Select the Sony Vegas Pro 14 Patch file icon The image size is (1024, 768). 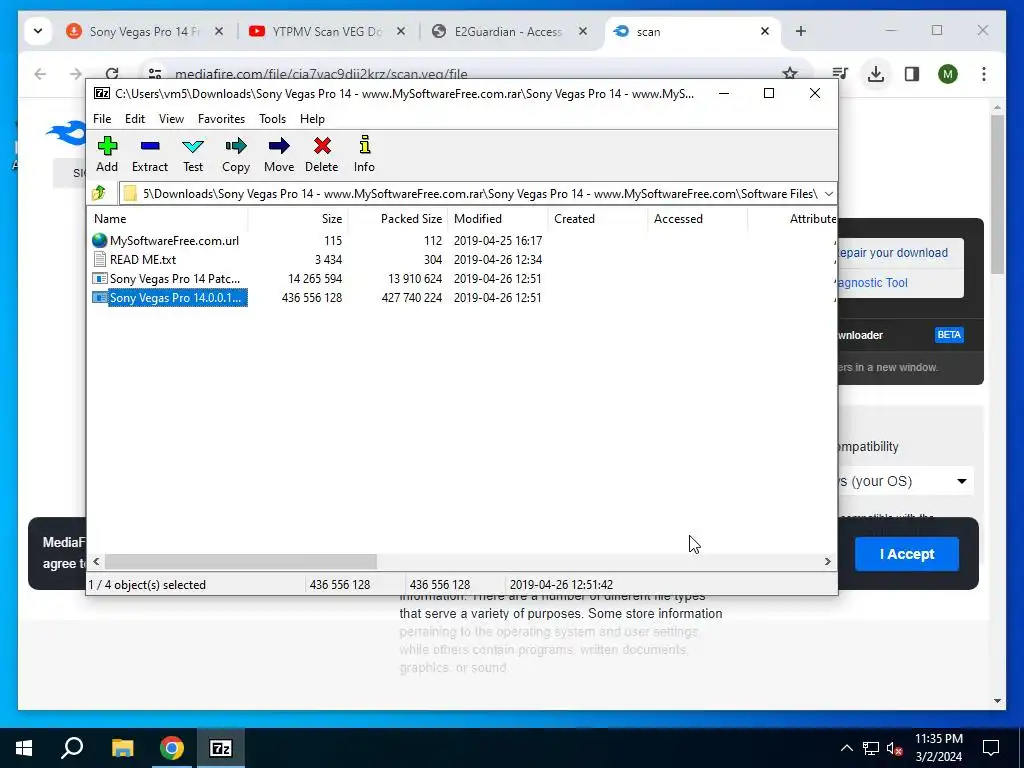click(99, 278)
